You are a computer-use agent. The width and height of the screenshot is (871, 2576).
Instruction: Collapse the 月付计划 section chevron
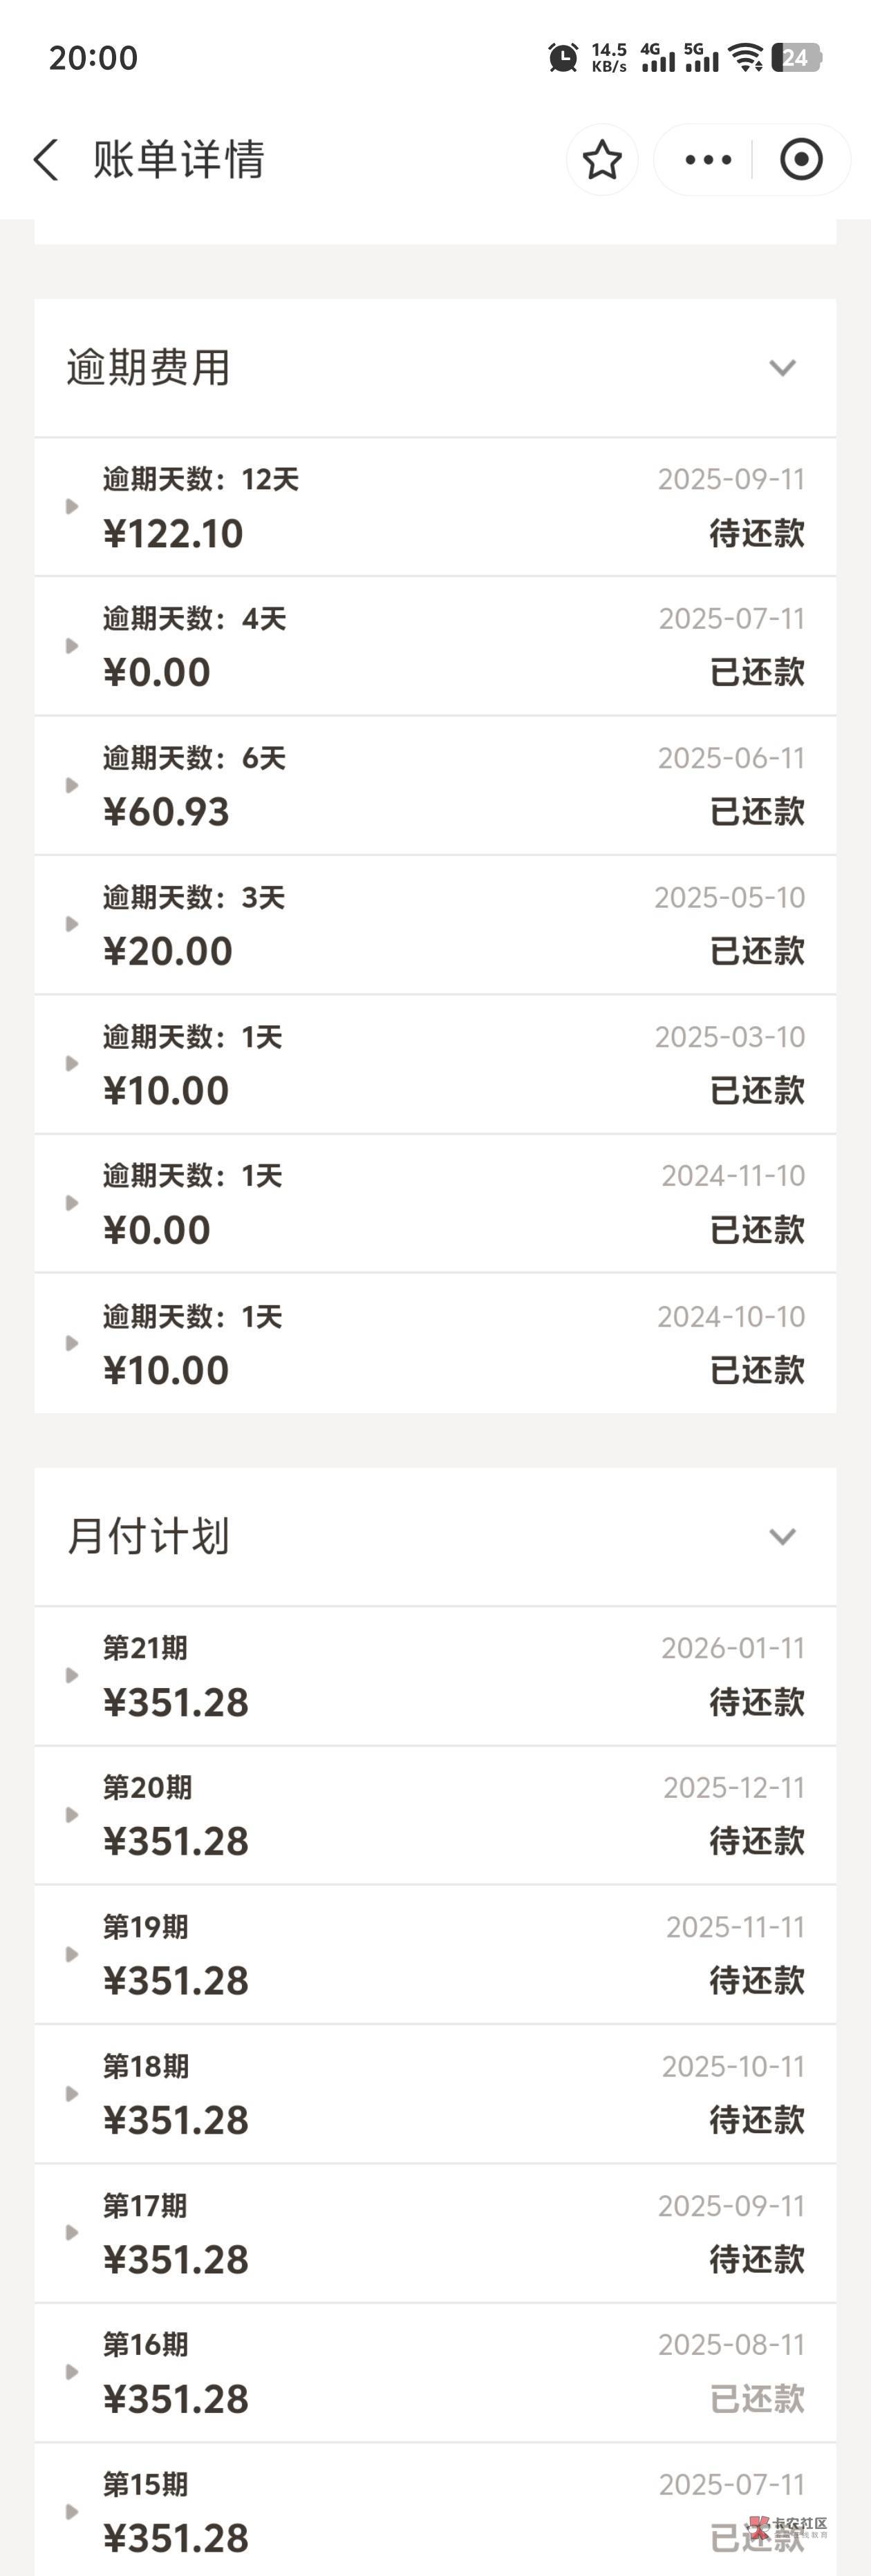[782, 1536]
